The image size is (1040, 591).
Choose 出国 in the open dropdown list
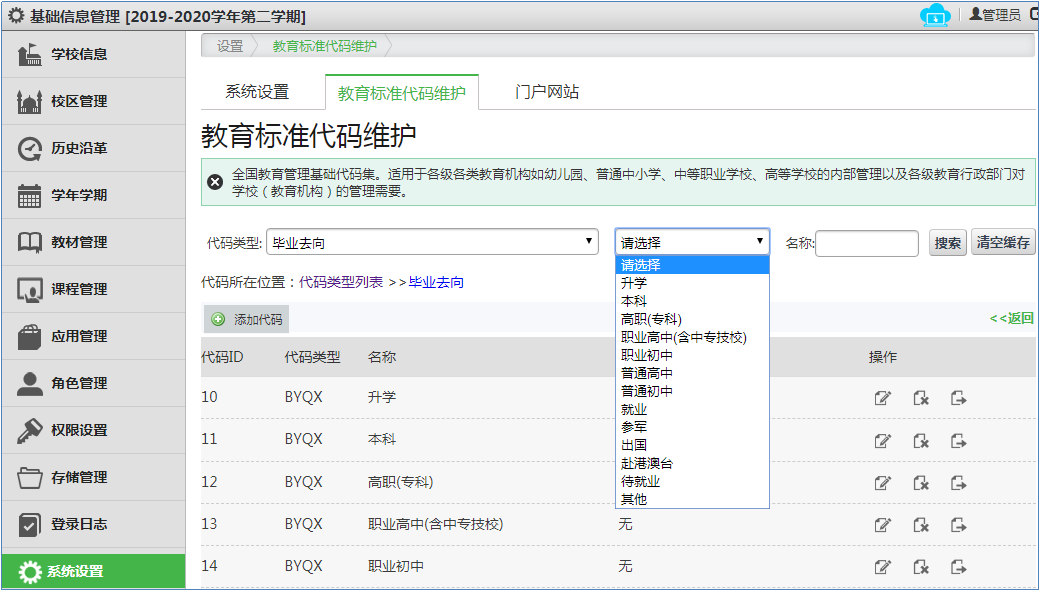[x=634, y=445]
